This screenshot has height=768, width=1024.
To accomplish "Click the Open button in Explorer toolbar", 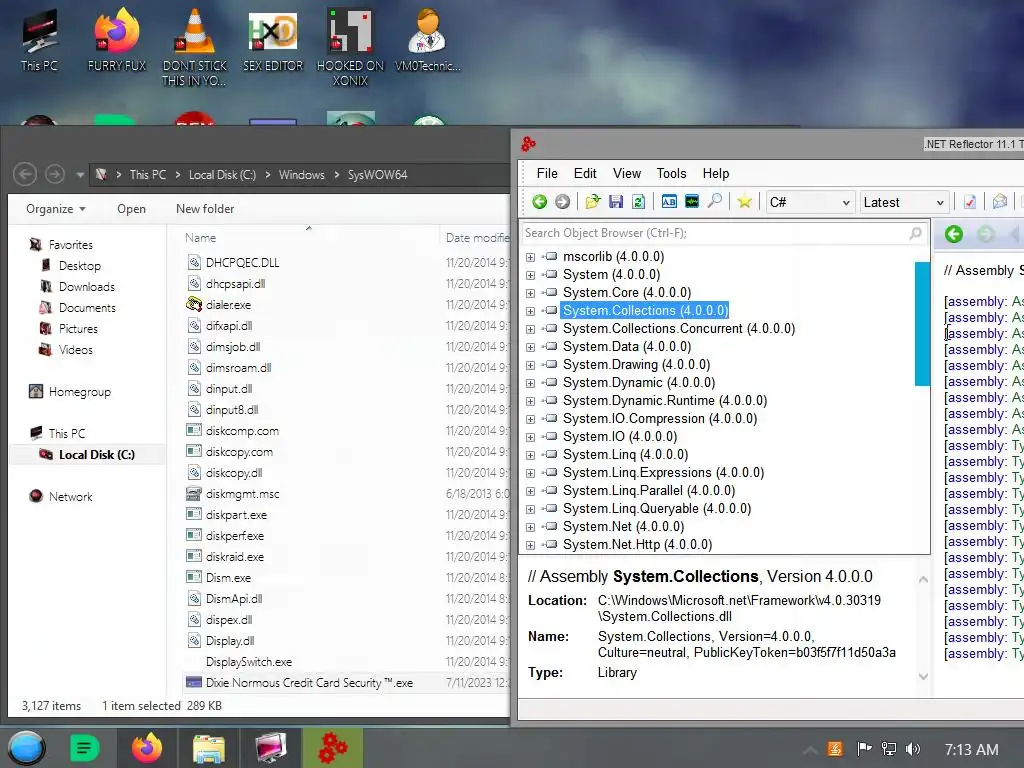I will 131,209.
